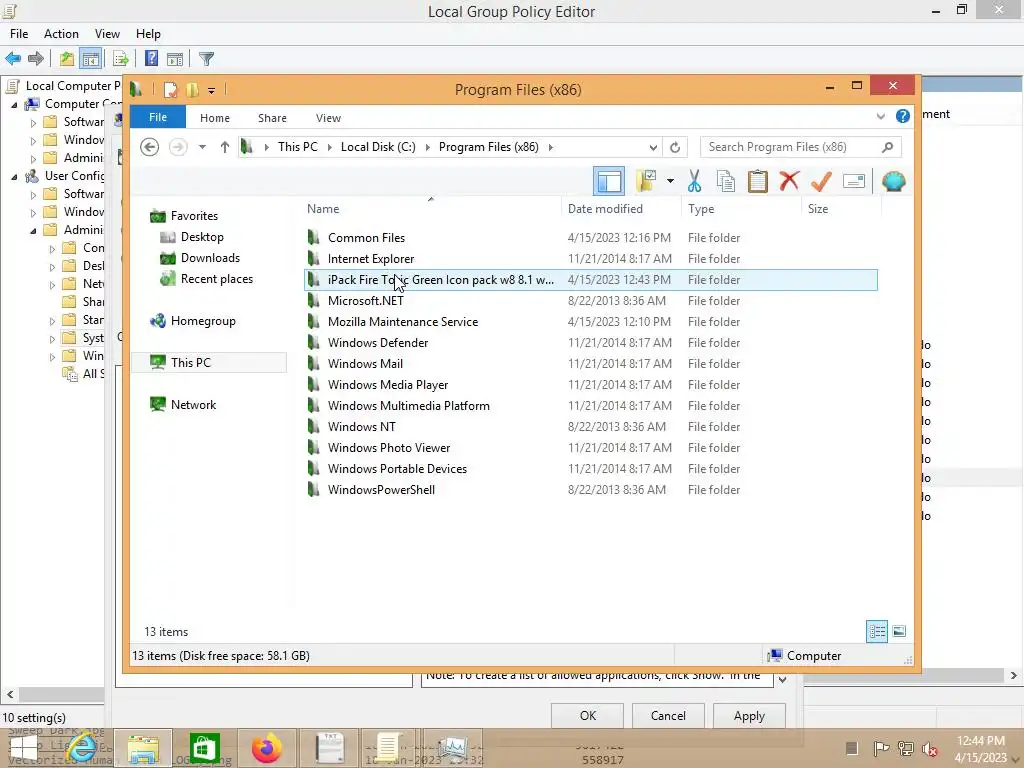Image resolution: width=1024 pixels, height=768 pixels.
Task: Click New Folder icon in Explorer title bar
Action: click(192, 89)
